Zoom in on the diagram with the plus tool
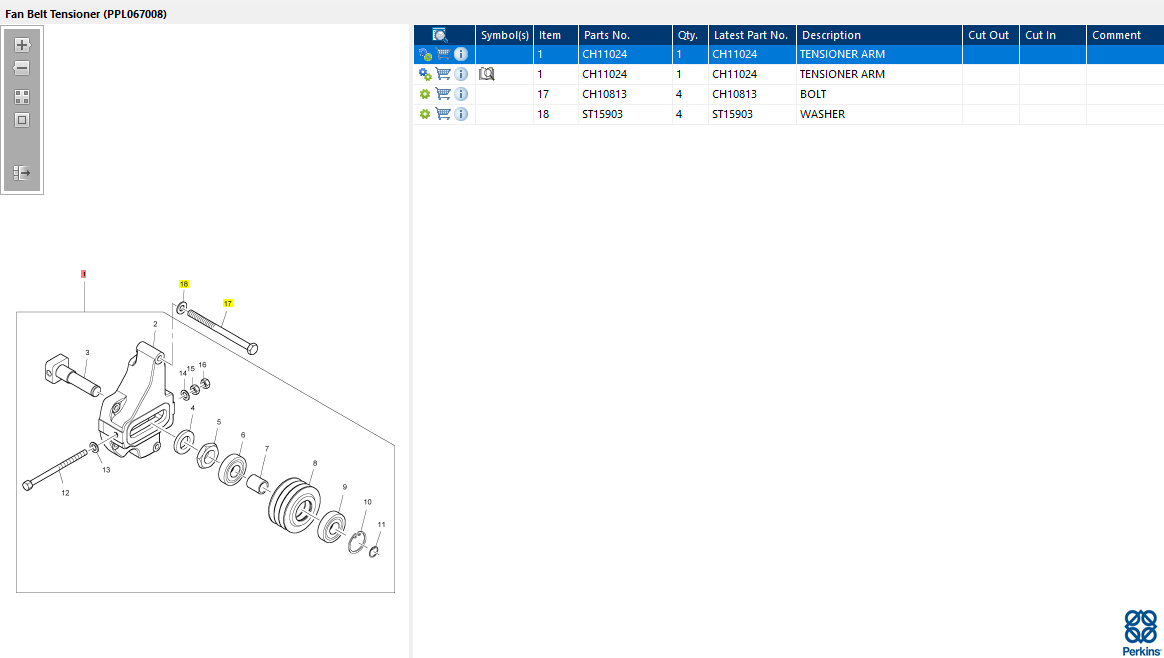Viewport: 1164px width, 658px height. coord(22,45)
